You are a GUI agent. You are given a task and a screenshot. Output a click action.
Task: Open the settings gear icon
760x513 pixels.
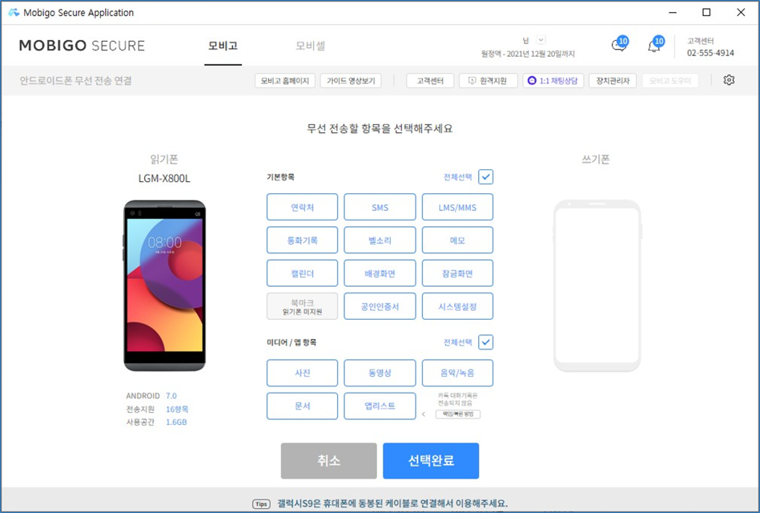coord(728,80)
